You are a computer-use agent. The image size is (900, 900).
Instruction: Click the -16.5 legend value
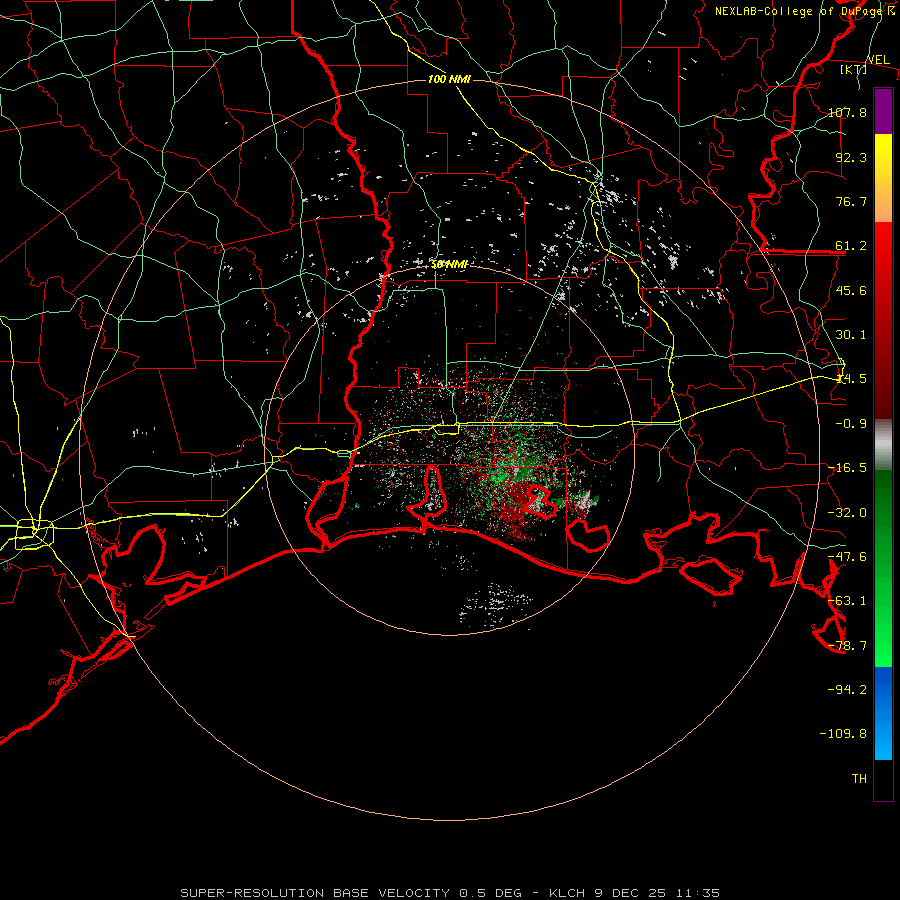847,468
